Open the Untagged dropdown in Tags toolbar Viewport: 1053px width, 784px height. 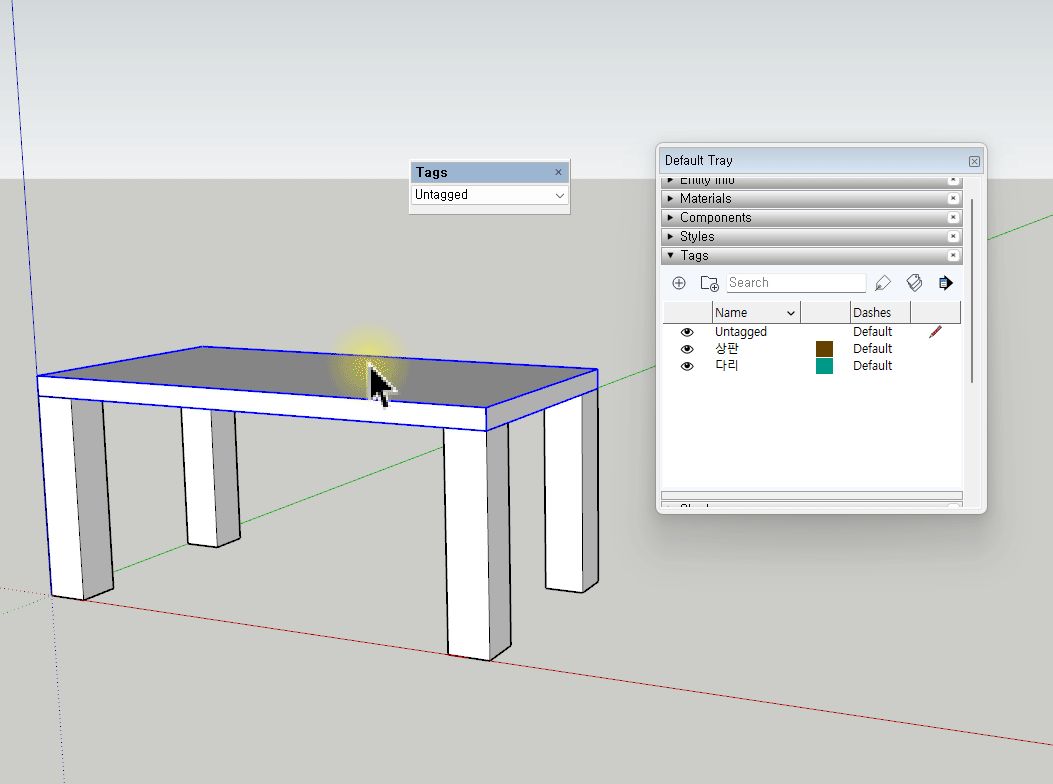point(559,195)
